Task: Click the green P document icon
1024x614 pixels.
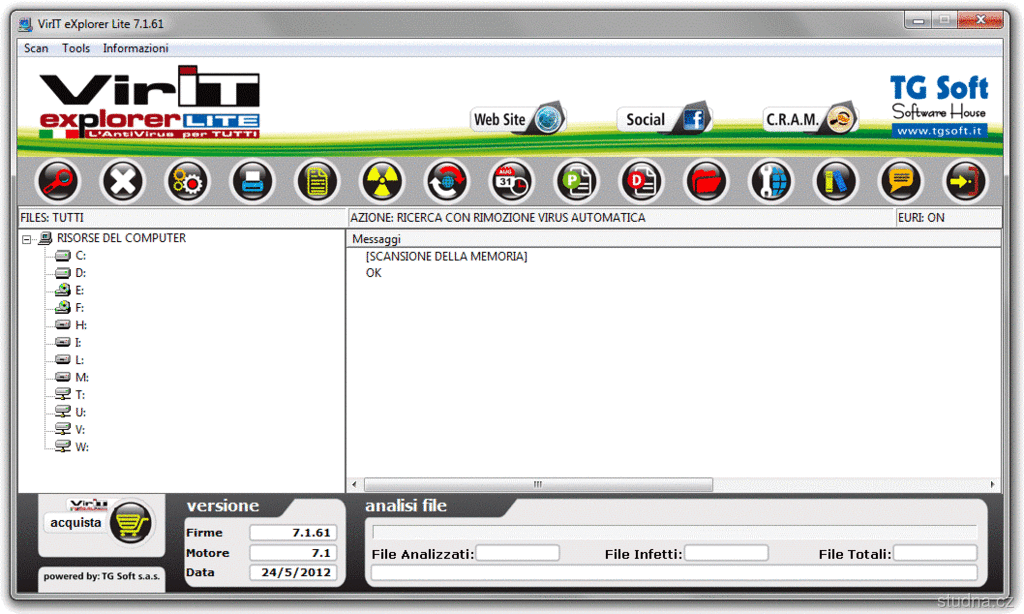Action: [577, 182]
